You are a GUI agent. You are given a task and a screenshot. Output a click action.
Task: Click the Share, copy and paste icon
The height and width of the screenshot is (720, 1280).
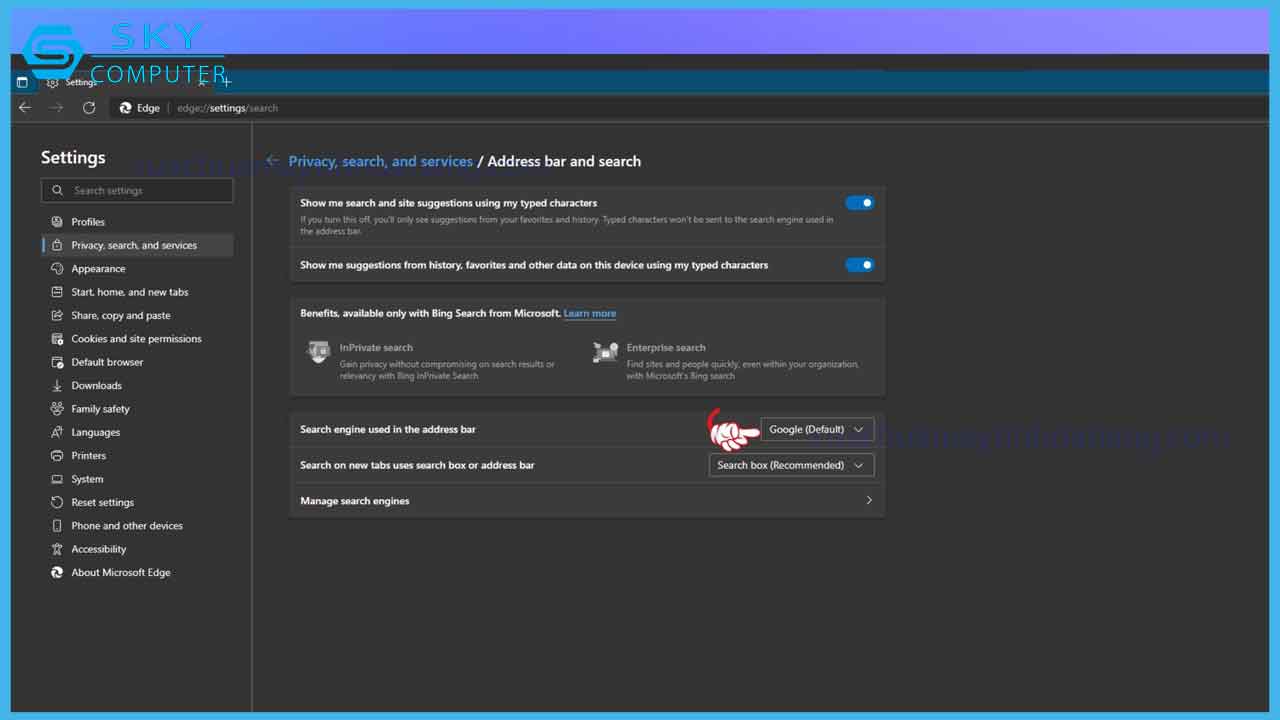pos(57,315)
